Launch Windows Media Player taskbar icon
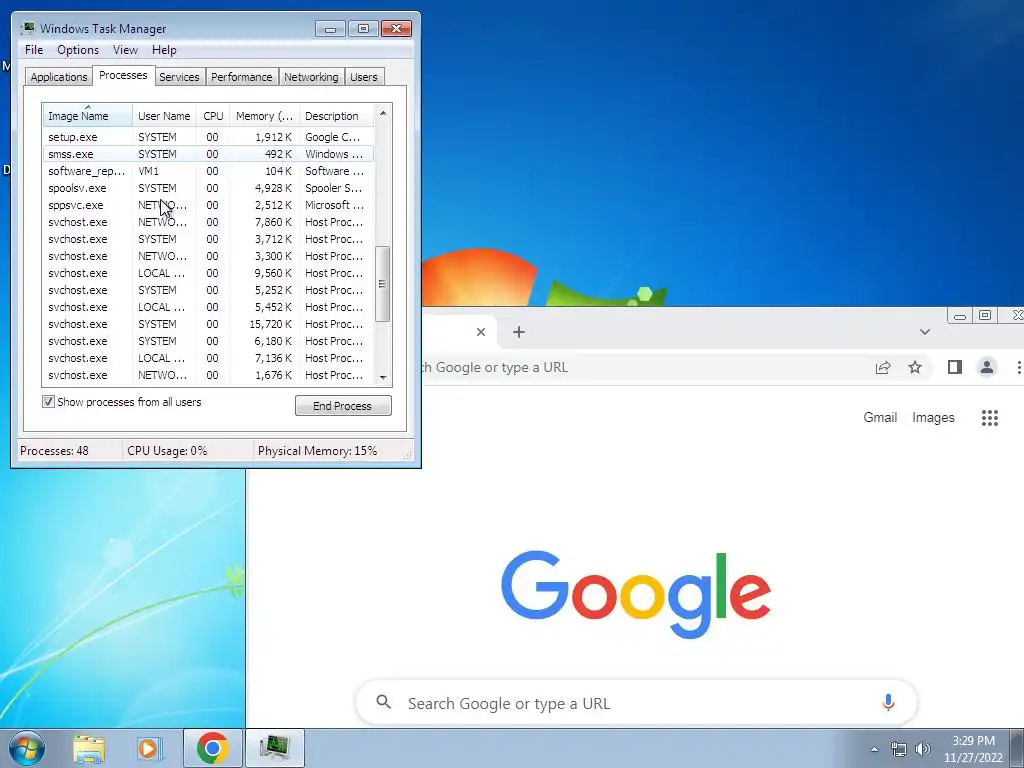 click(x=150, y=748)
